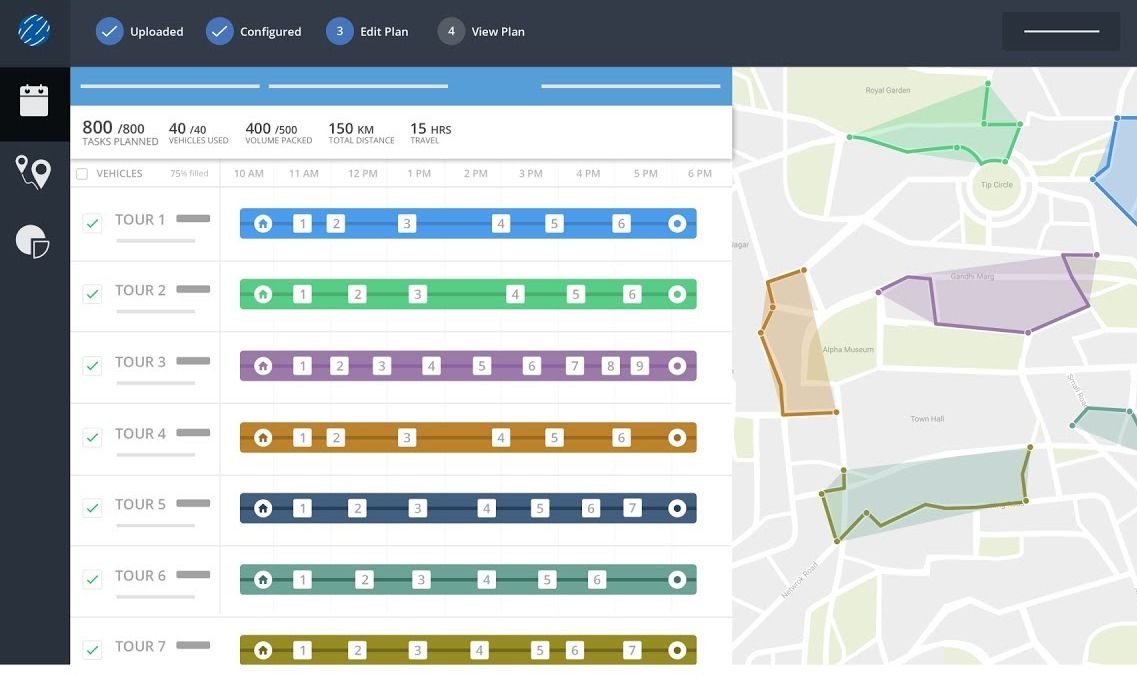Click the home depot icon on Tour 1
This screenshot has width=1137, height=675.
pos(262,222)
